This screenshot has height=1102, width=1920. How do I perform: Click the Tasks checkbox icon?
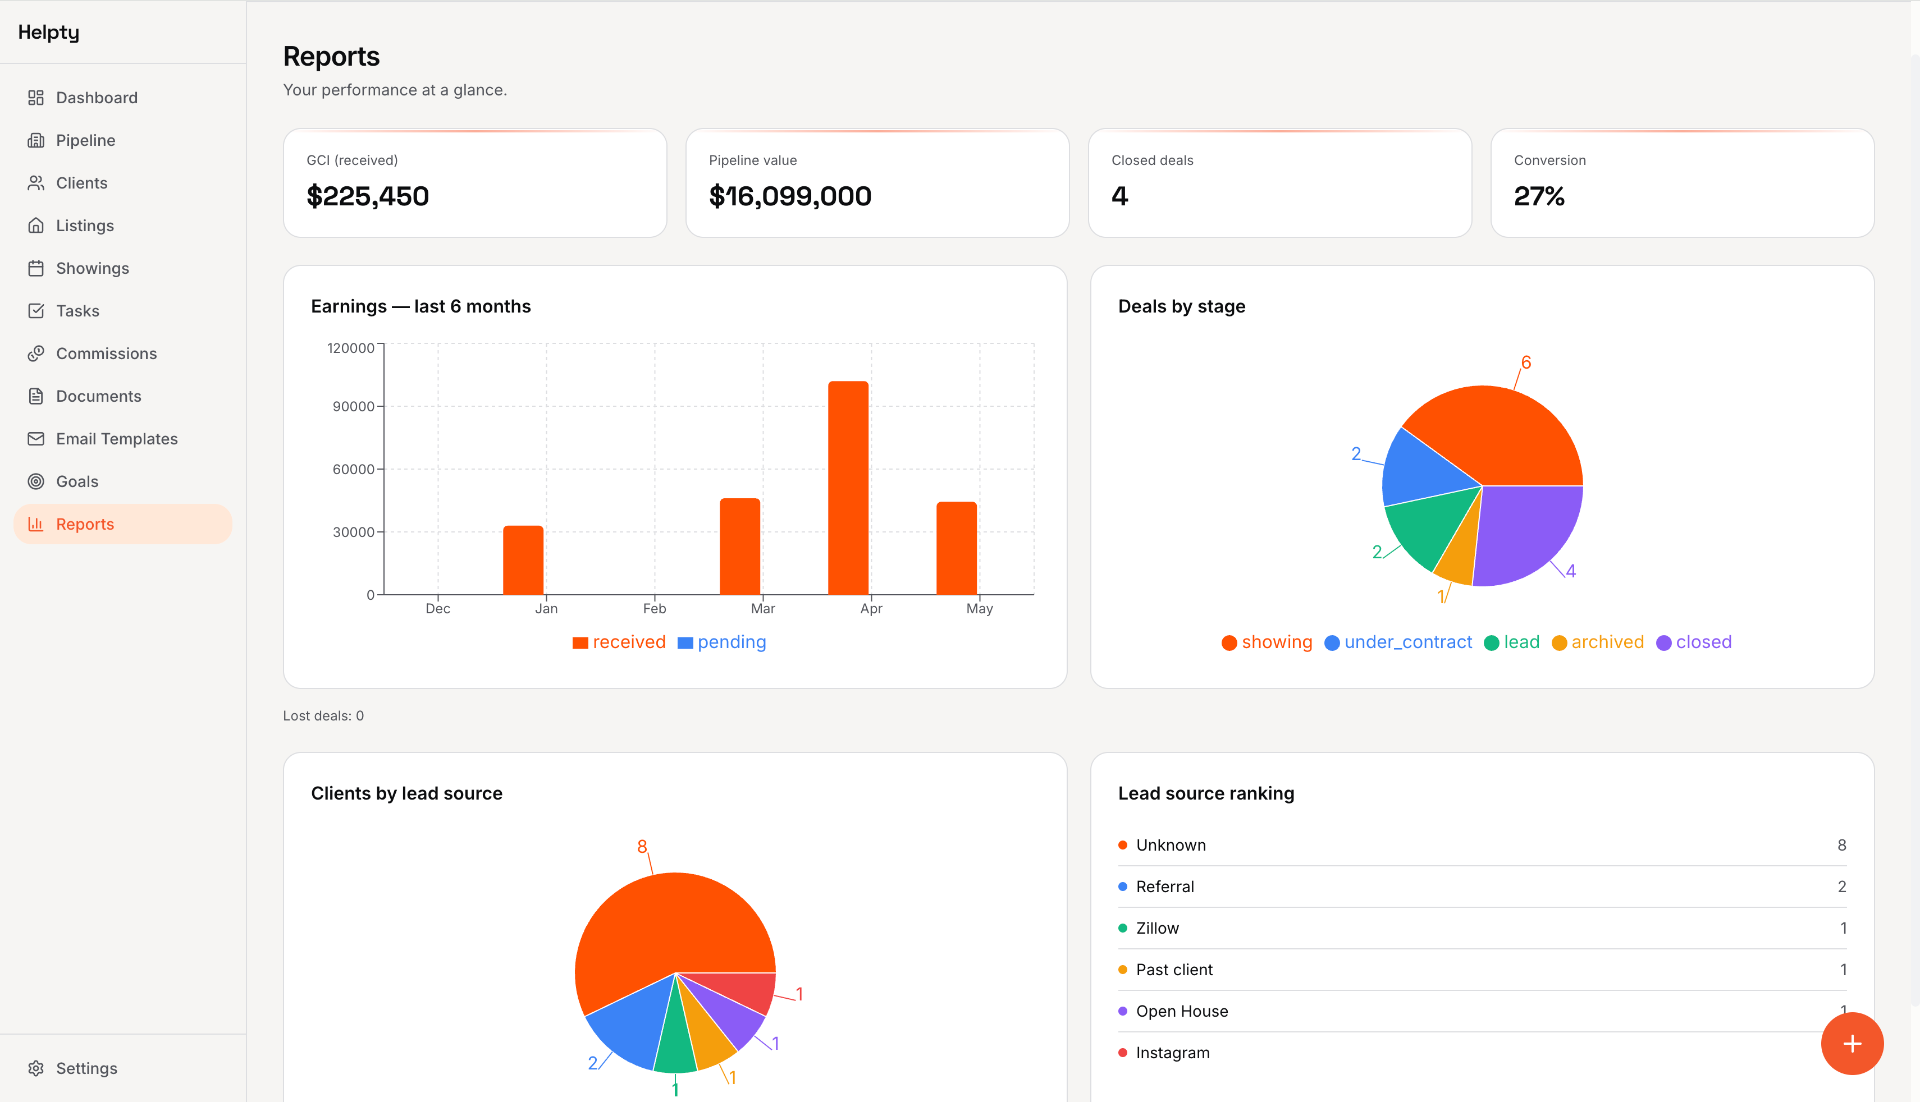pos(36,311)
